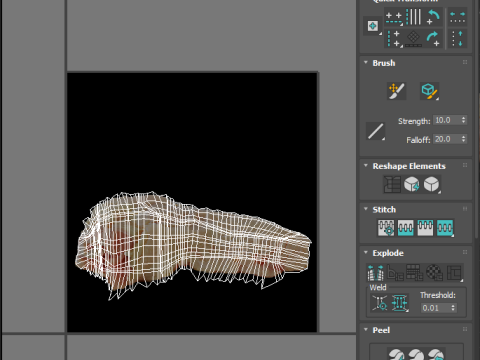Collapse the Brush rollout
This screenshot has width=480, height=360.
tap(366, 63)
